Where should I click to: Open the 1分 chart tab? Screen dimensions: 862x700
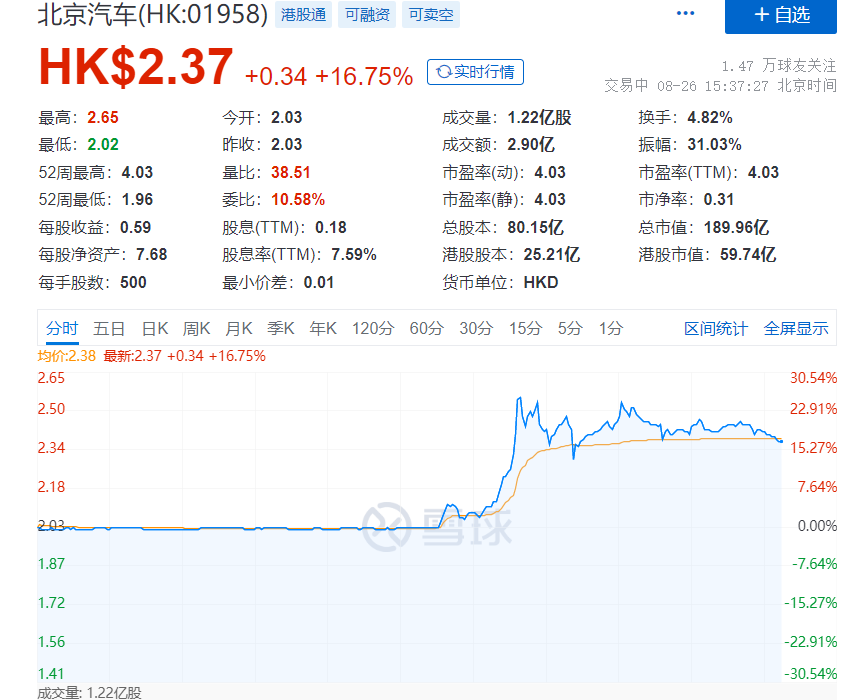point(611,328)
